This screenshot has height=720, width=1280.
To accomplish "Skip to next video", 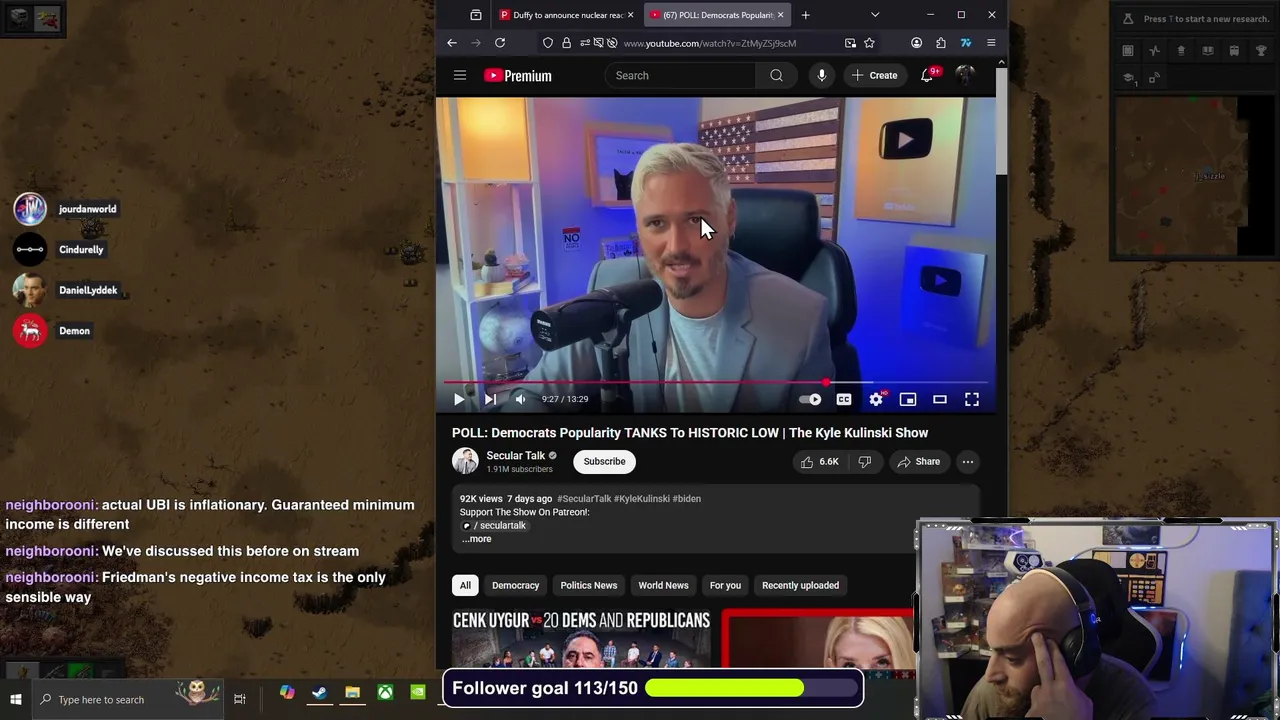I will 490,399.
